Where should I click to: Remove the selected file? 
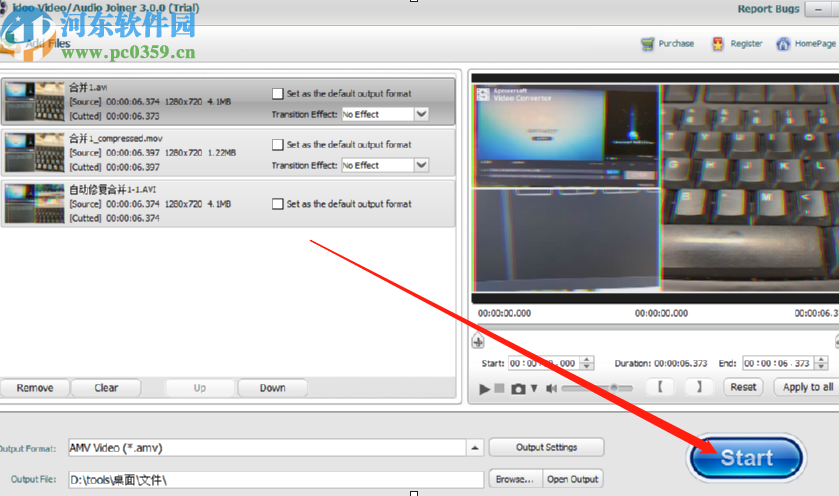click(35, 388)
